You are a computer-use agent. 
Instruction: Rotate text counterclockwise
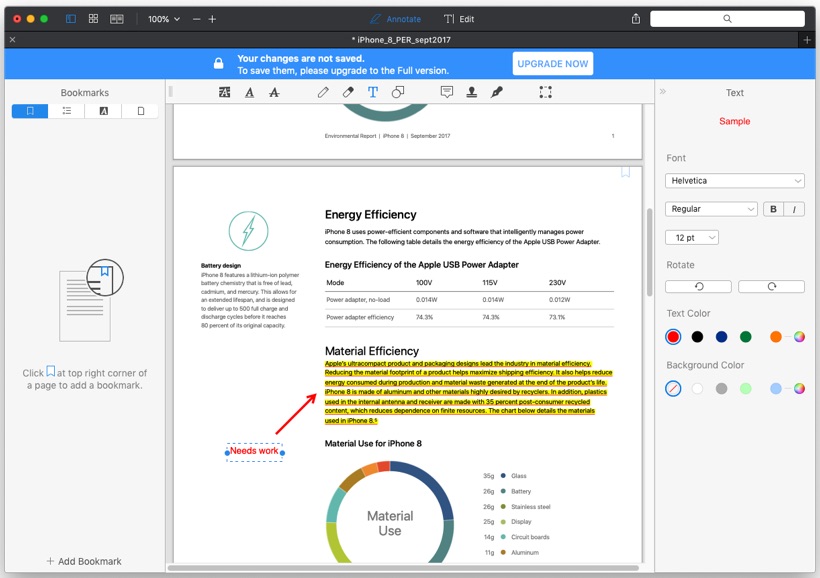click(x=698, y=286)
